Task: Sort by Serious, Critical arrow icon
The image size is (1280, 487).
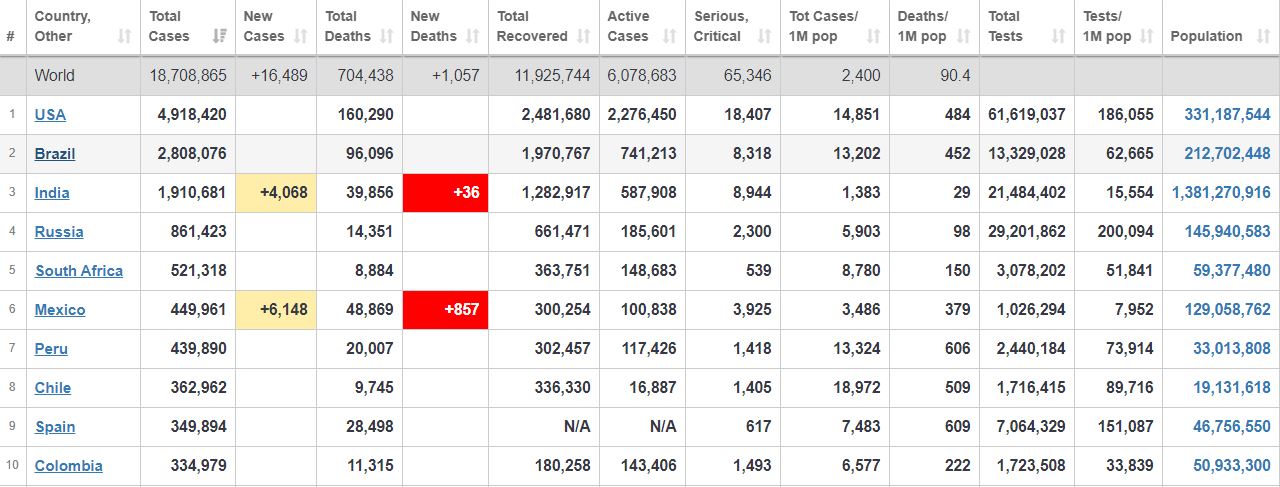Action: click(x=765, y=36)
